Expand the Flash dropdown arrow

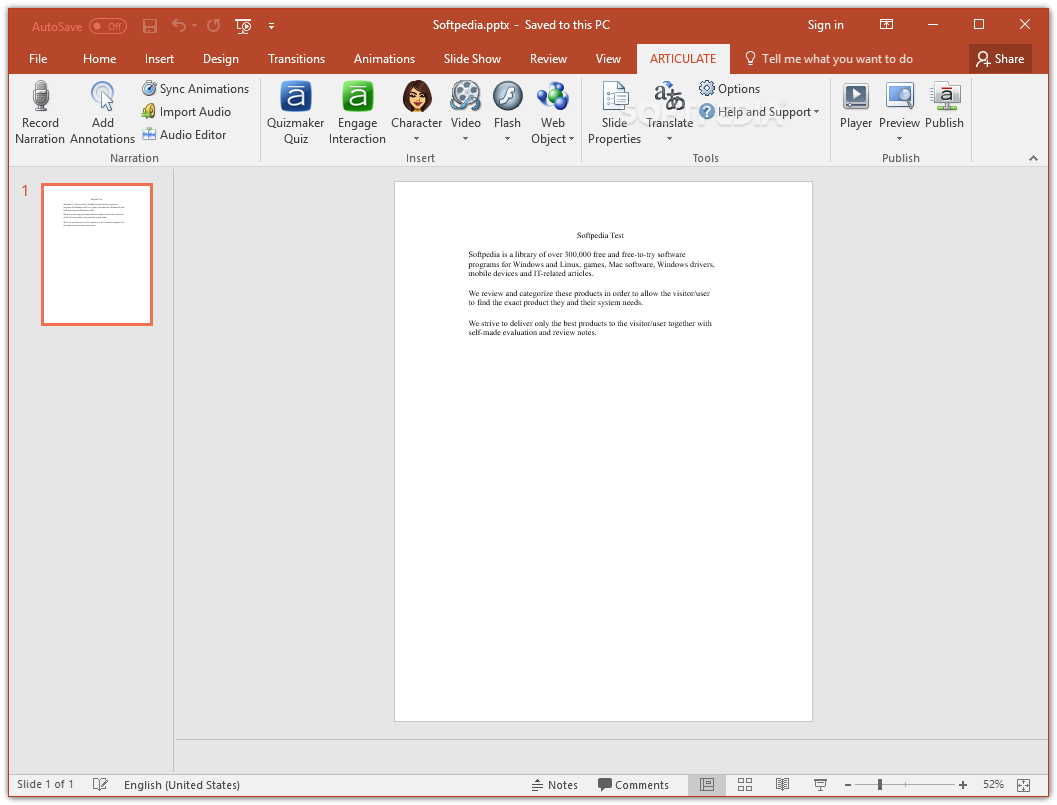(507, 139)
